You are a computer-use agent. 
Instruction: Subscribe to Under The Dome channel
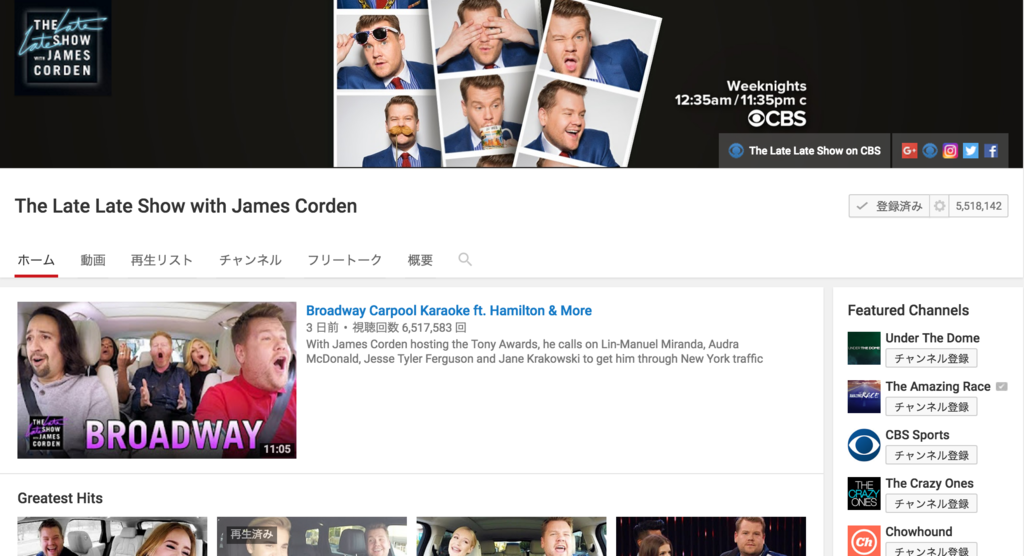pyautogui.click(x=931, y=358)
